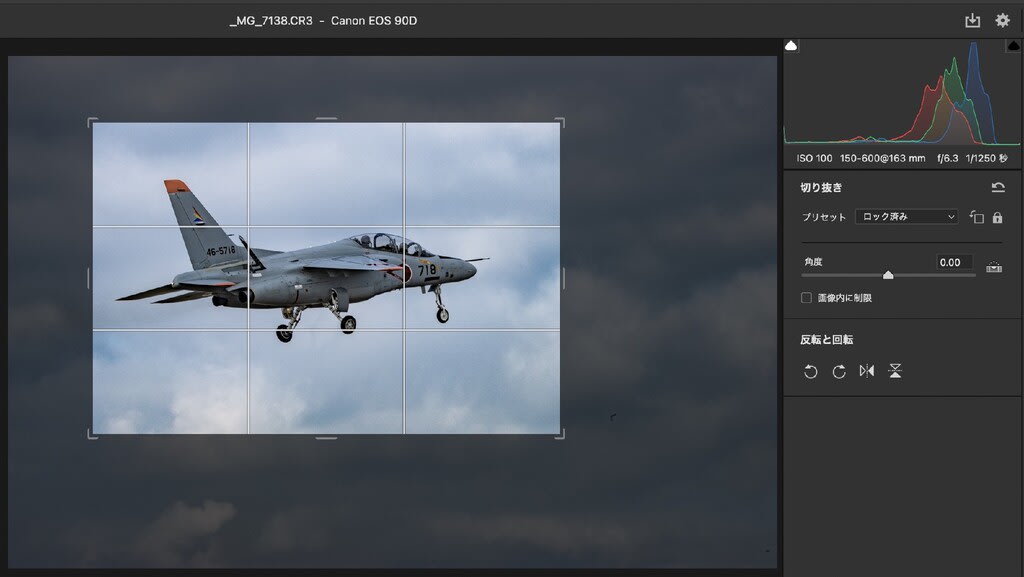
Task: Click the top edge crop handle
Action: pyautogui.click(x=327, y=119)
